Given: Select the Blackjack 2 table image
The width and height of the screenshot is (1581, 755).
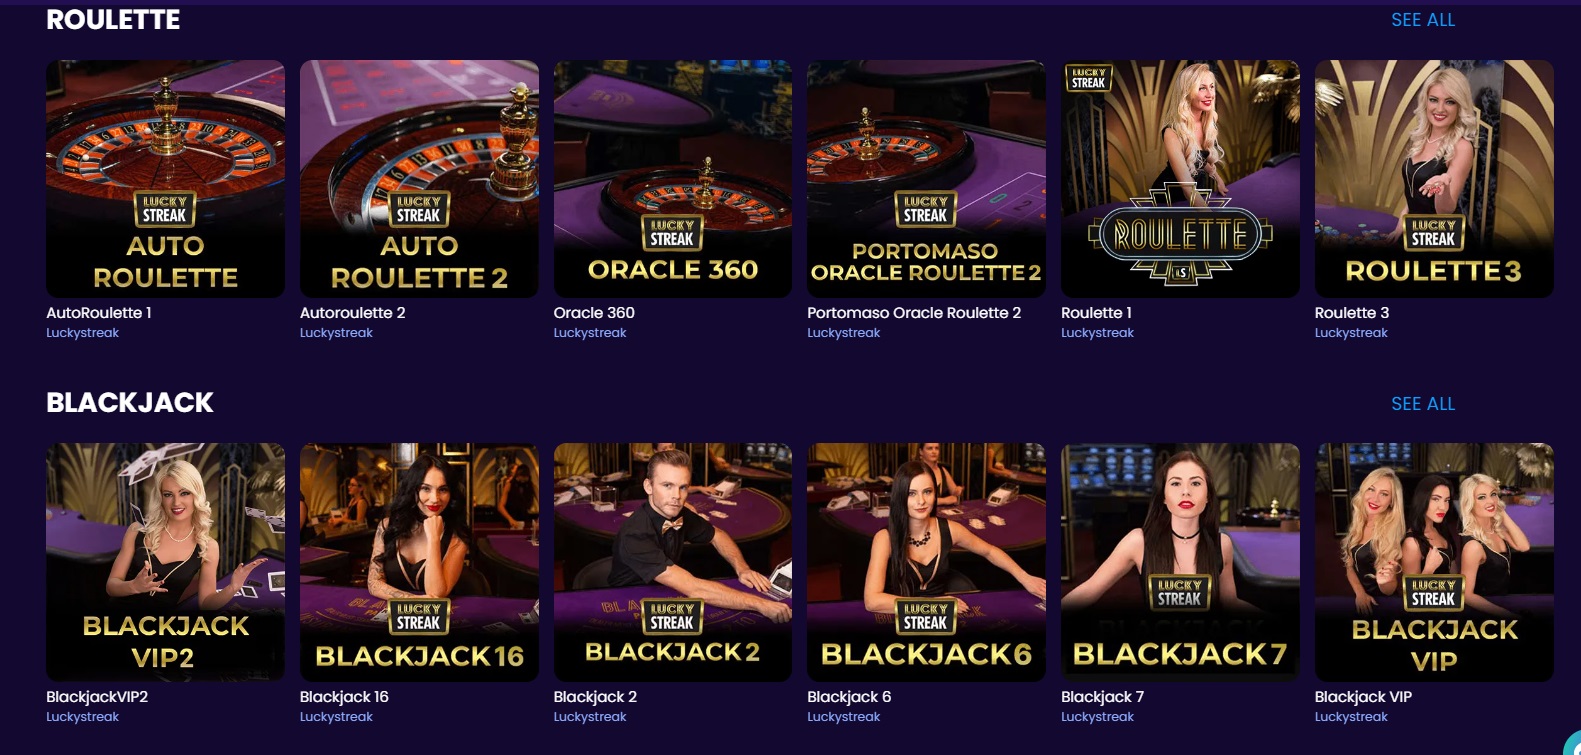Looking at the screenshot, I should pos(673,562).
